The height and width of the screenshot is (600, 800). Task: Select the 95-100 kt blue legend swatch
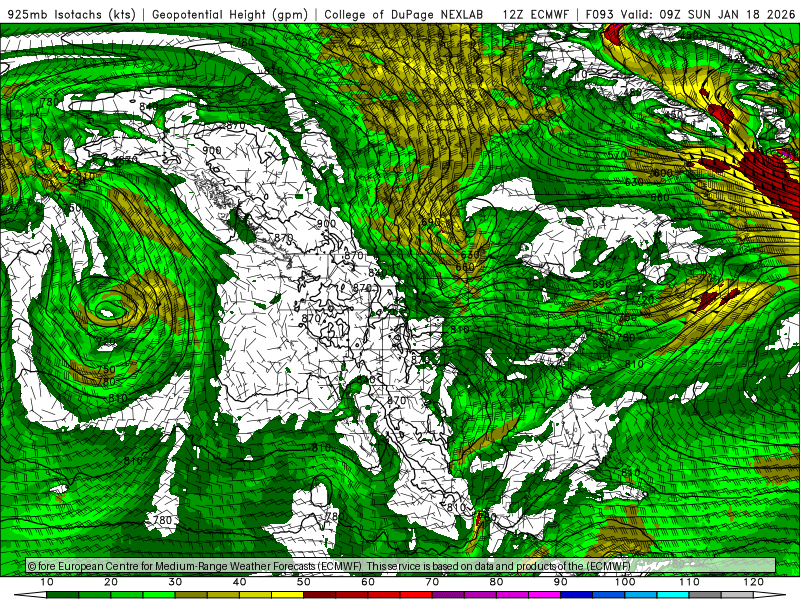tap(609, 595)
